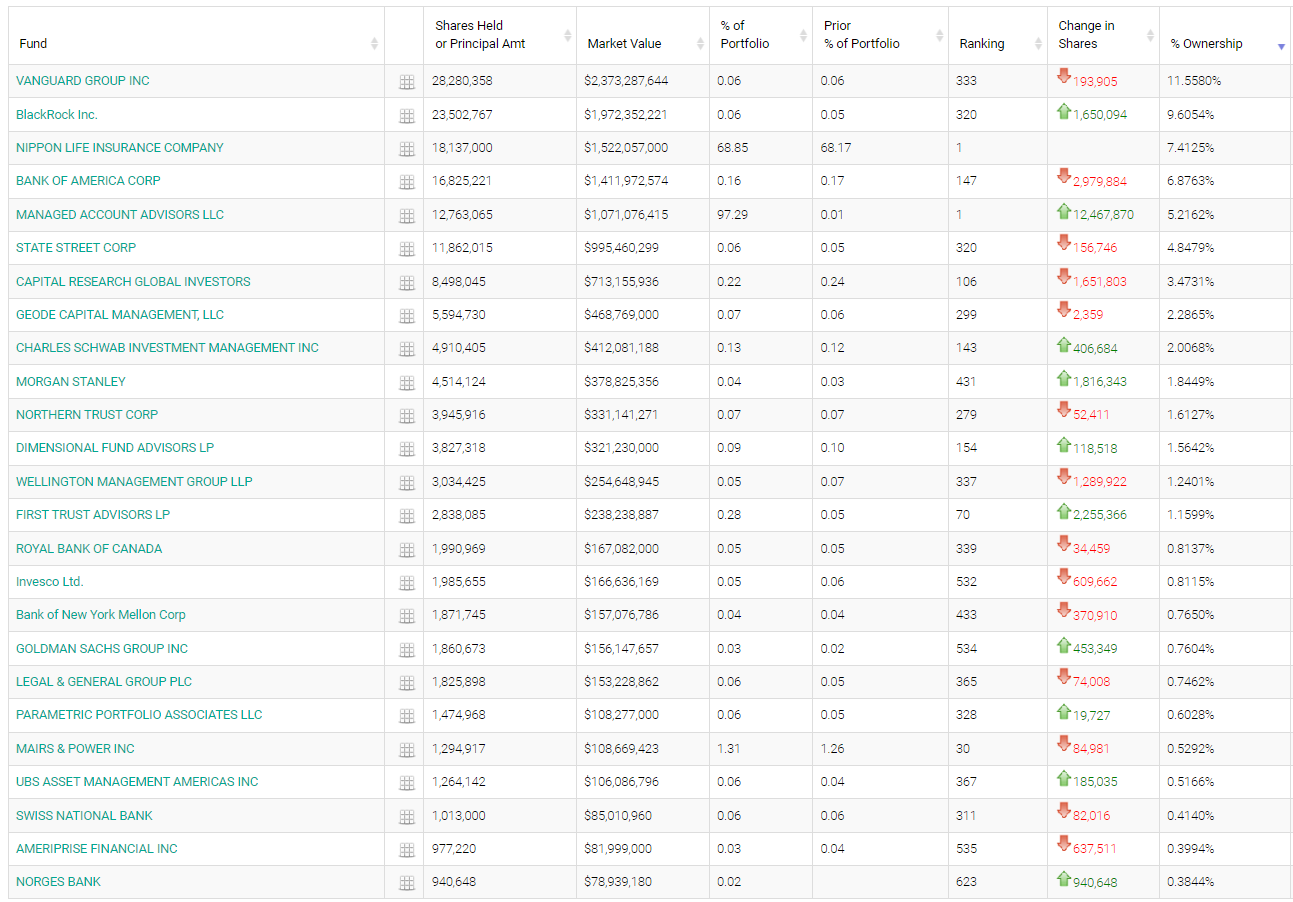
Task: Open grid icon in VANGUARD GROUP INC row
Action: click(x=406, y=83)
